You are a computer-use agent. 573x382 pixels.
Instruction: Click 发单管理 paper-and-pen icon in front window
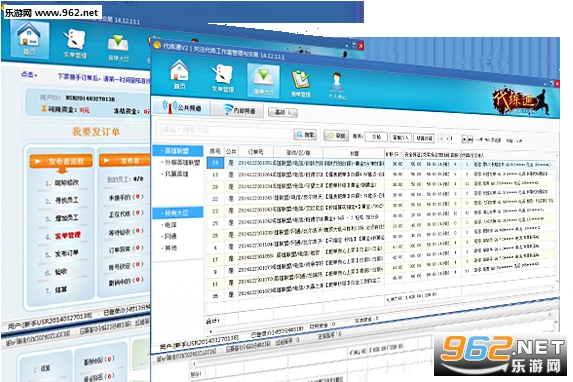pos(223,78)
